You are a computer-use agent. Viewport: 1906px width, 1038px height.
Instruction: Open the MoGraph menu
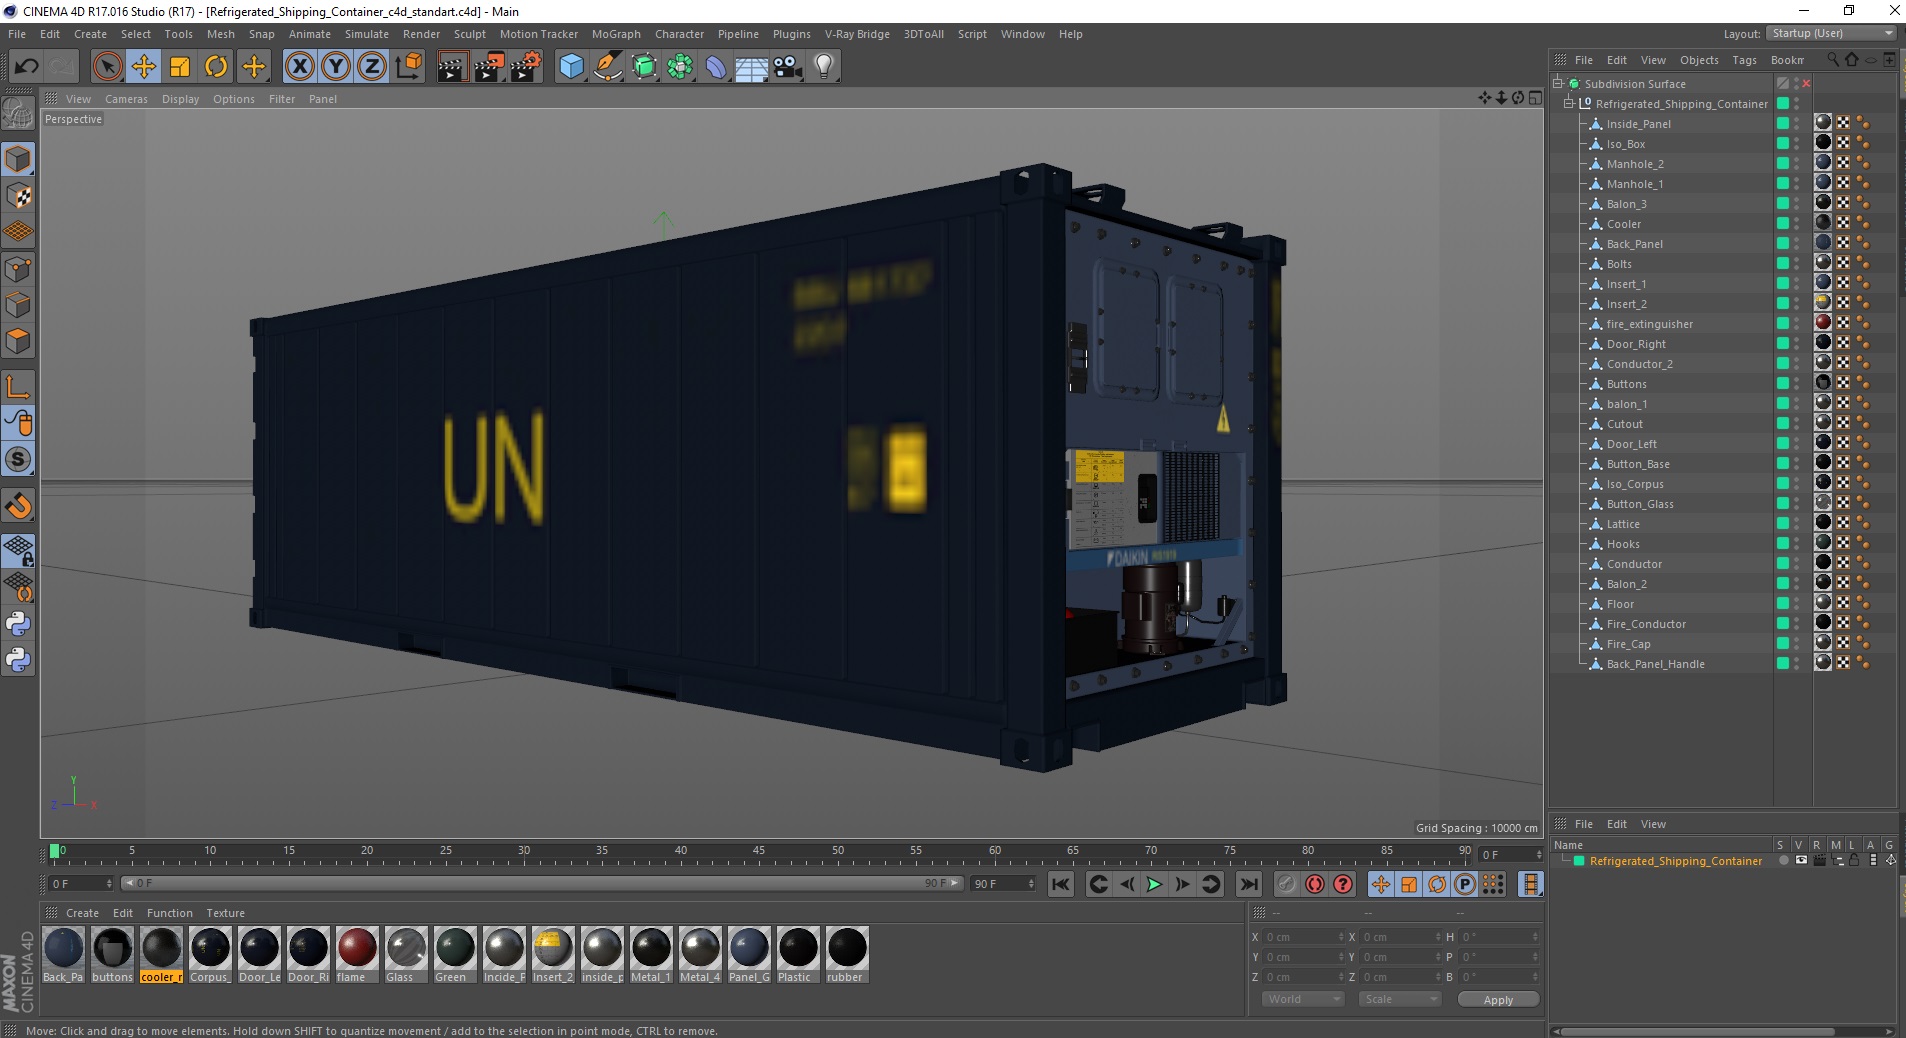pyautogui.click(x=616, y=34)
